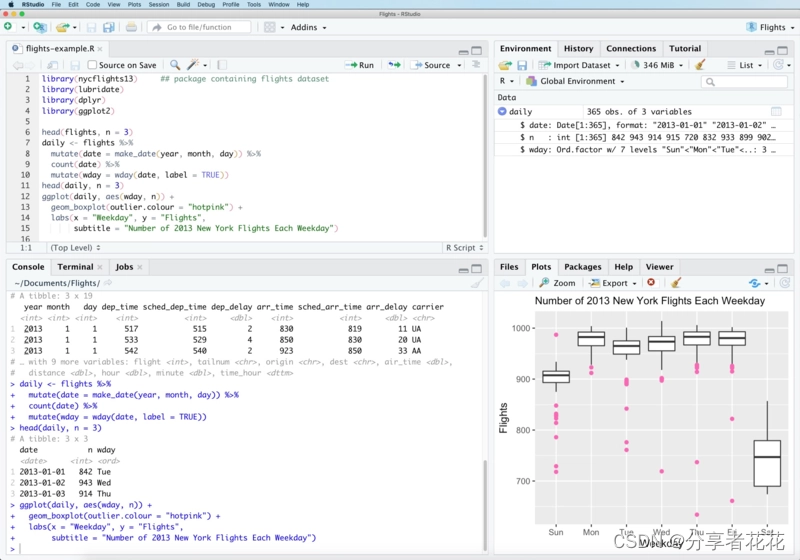Click the New File icon
Image resolution: width=800 pixels, height=560 pixels.
click(x=8, y=27)
